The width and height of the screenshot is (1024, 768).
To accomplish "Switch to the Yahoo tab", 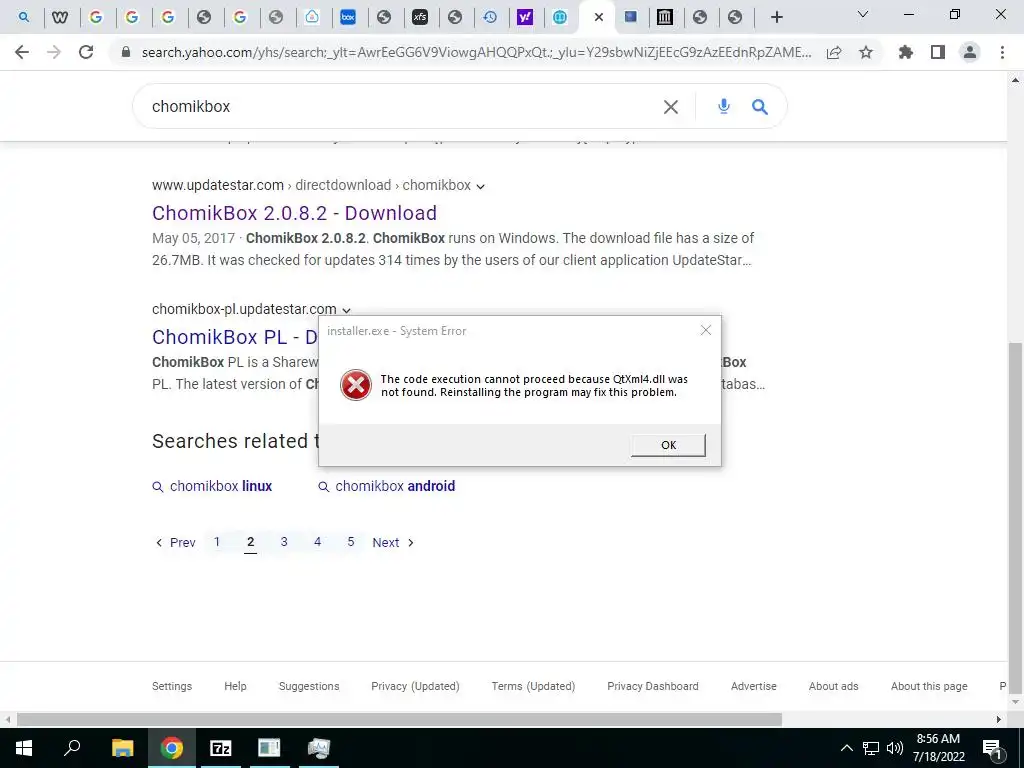I will tap(524, 17).
